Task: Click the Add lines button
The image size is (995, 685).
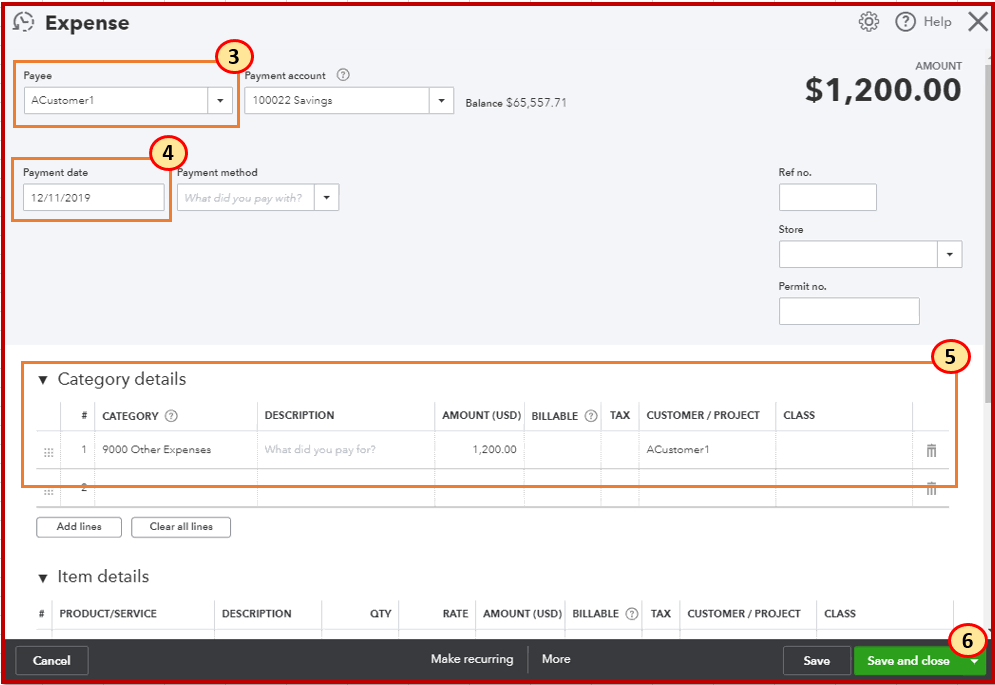Action: click(79, 527)
